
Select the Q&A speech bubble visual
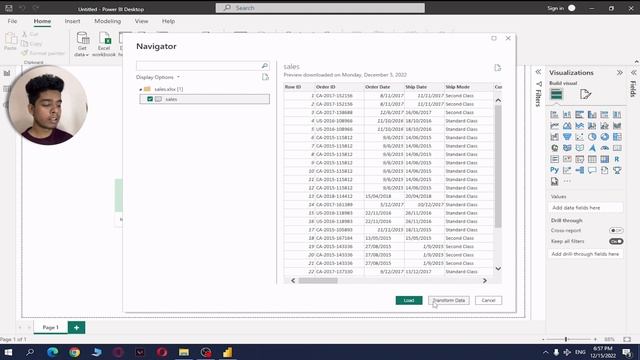pyautogui.click(x=592, y=170)
